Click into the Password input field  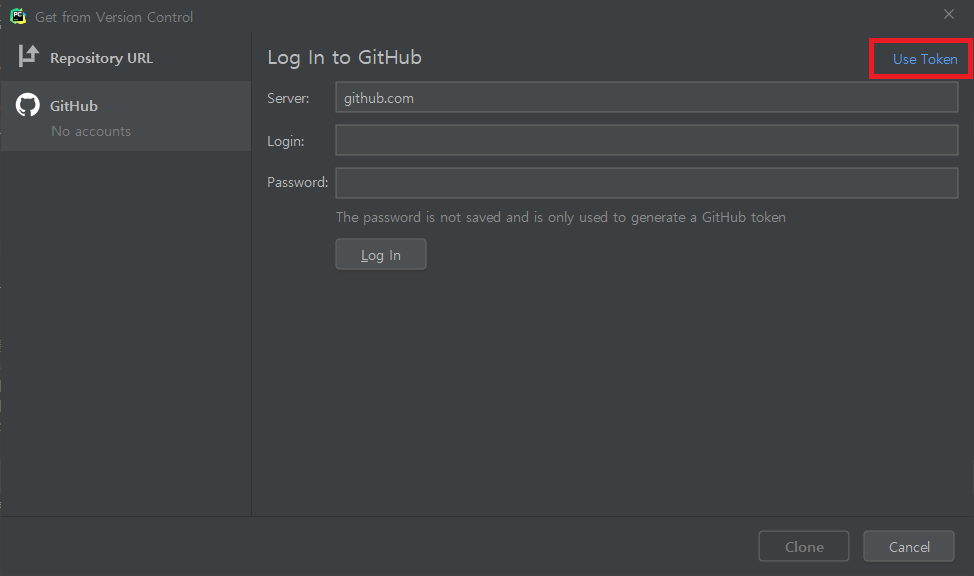[647, 183]
